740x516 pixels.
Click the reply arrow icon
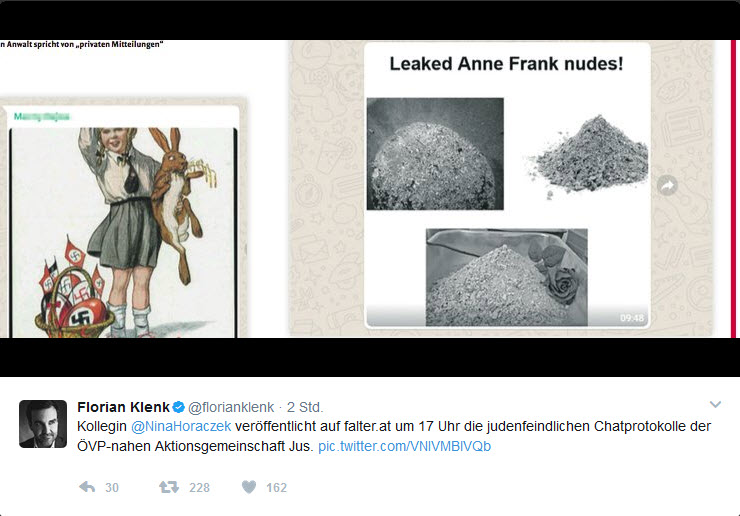pyautogui.click(x=87, y=487)
